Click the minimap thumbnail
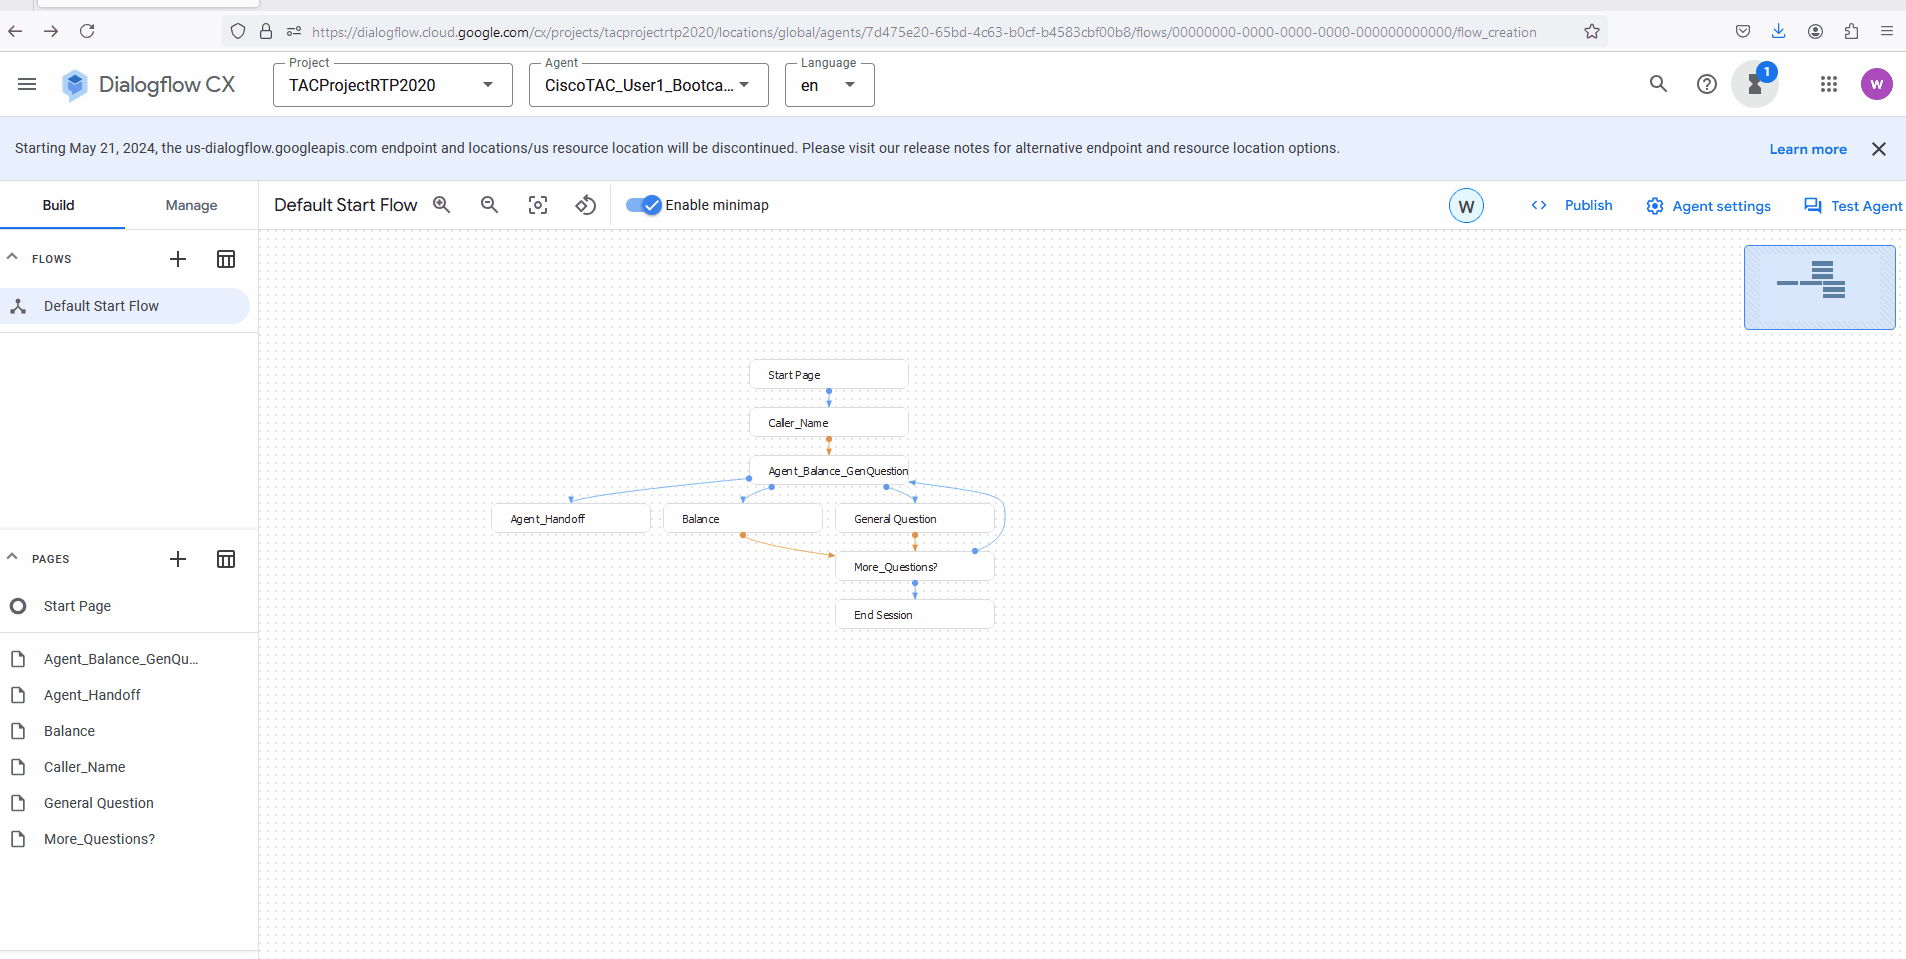The image size is (1906, 959). (1820, 287)
